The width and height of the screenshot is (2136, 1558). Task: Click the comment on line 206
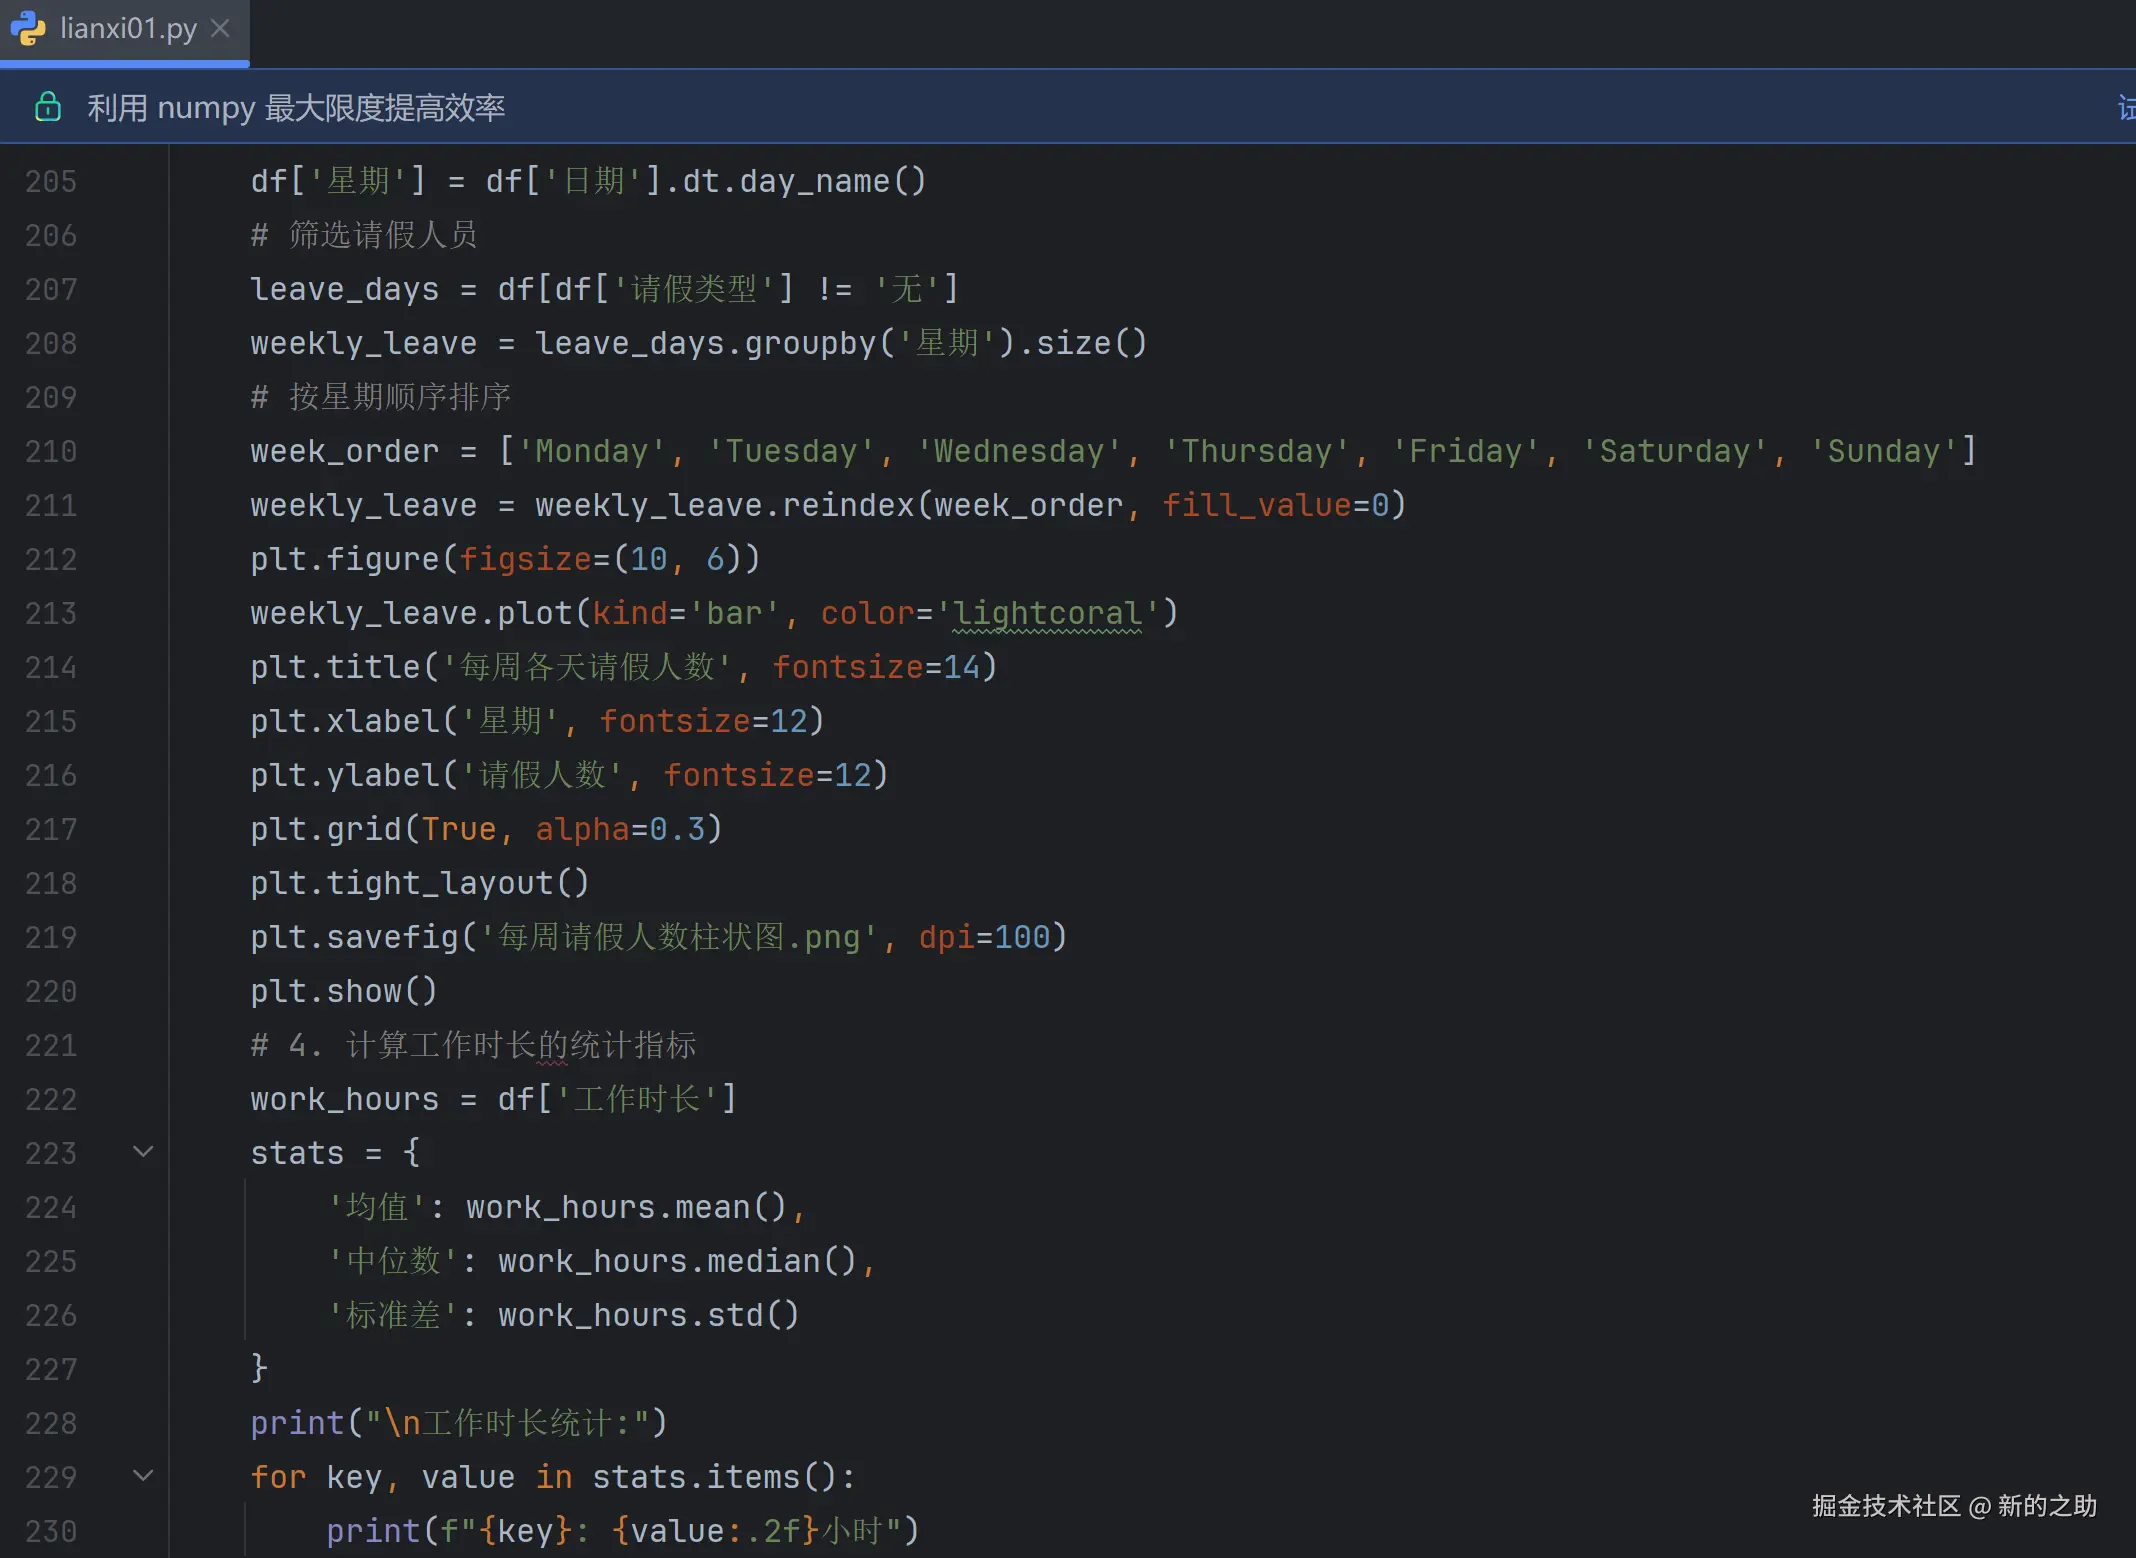pos(365,235)
